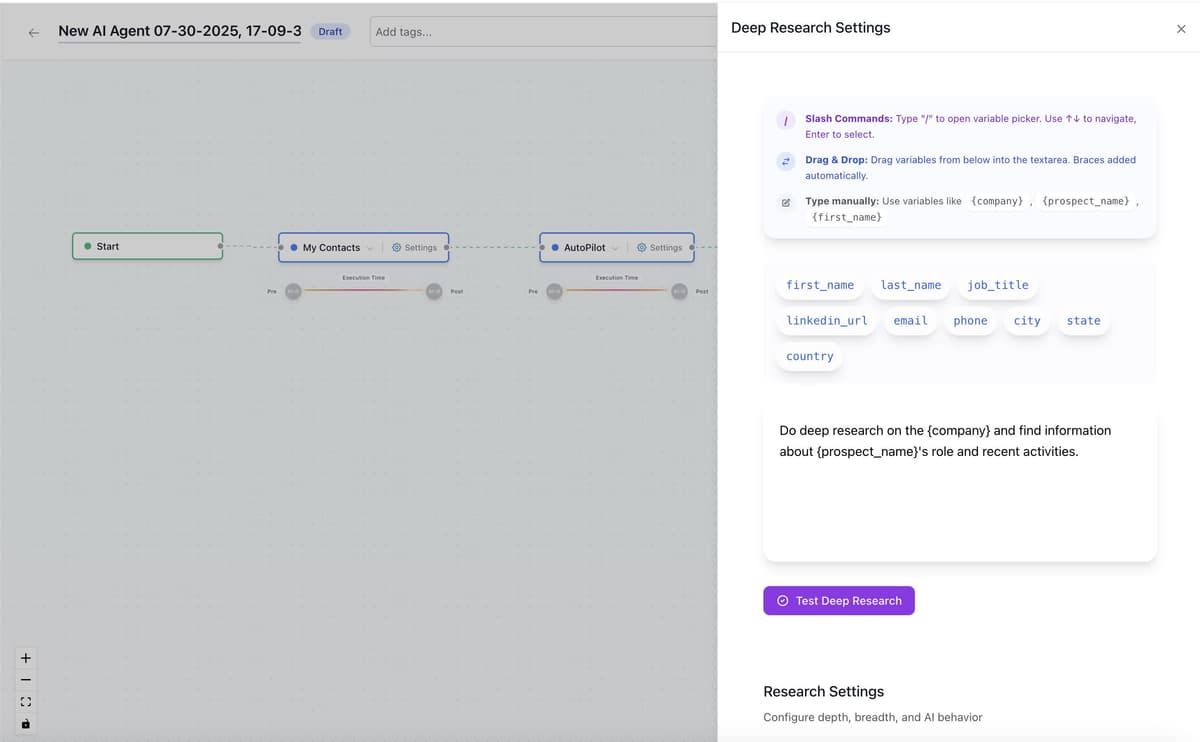Select the first_name variable chip
The height and width of the screenshot is (742, 1200).
click(x=819, y=285)
